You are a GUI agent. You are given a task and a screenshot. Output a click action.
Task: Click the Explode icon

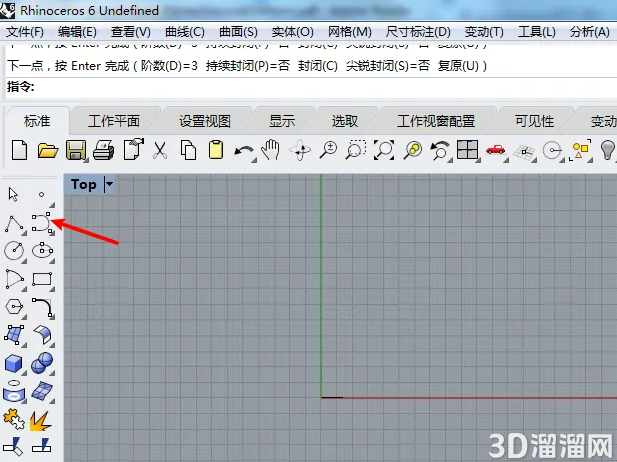pyautogui.click(x=41, y=420)
